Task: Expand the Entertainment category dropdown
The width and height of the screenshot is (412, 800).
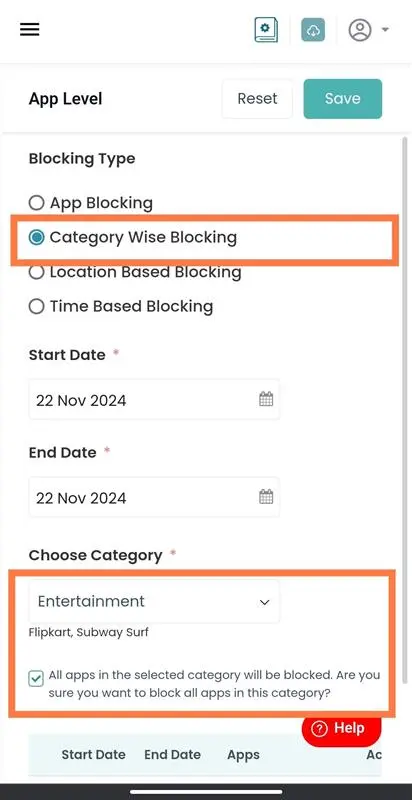Action: pyautogui.click(x=154, y=602)
